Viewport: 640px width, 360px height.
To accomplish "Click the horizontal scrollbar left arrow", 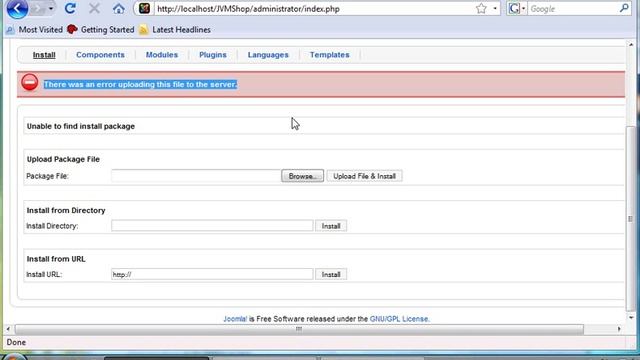I will 8,329.
